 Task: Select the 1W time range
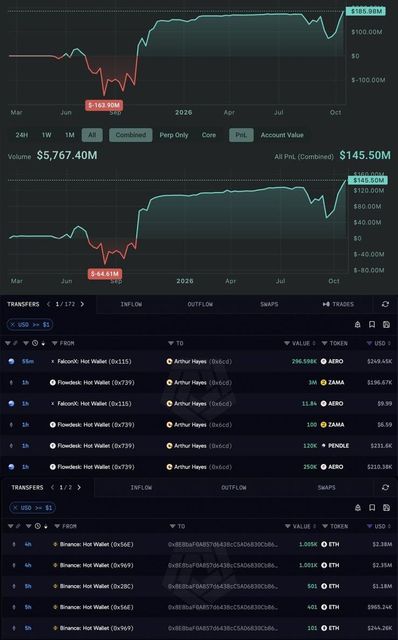[47, 135]
